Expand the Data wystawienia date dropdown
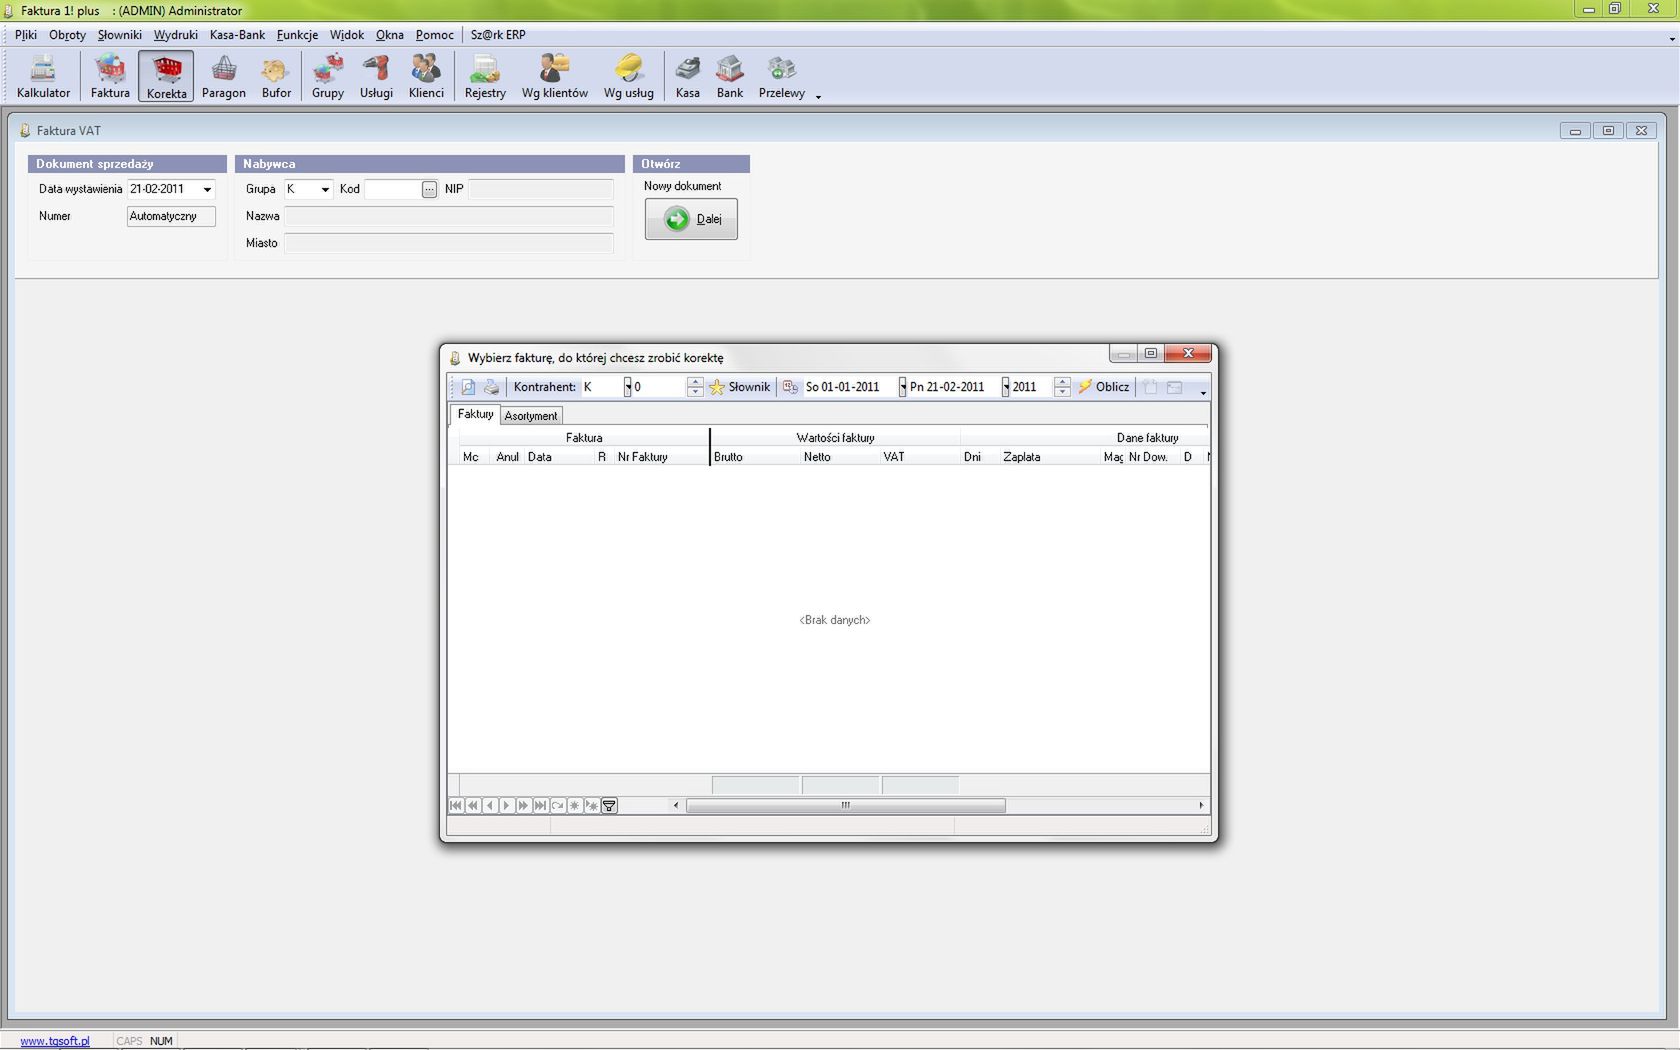 point(207,189)
